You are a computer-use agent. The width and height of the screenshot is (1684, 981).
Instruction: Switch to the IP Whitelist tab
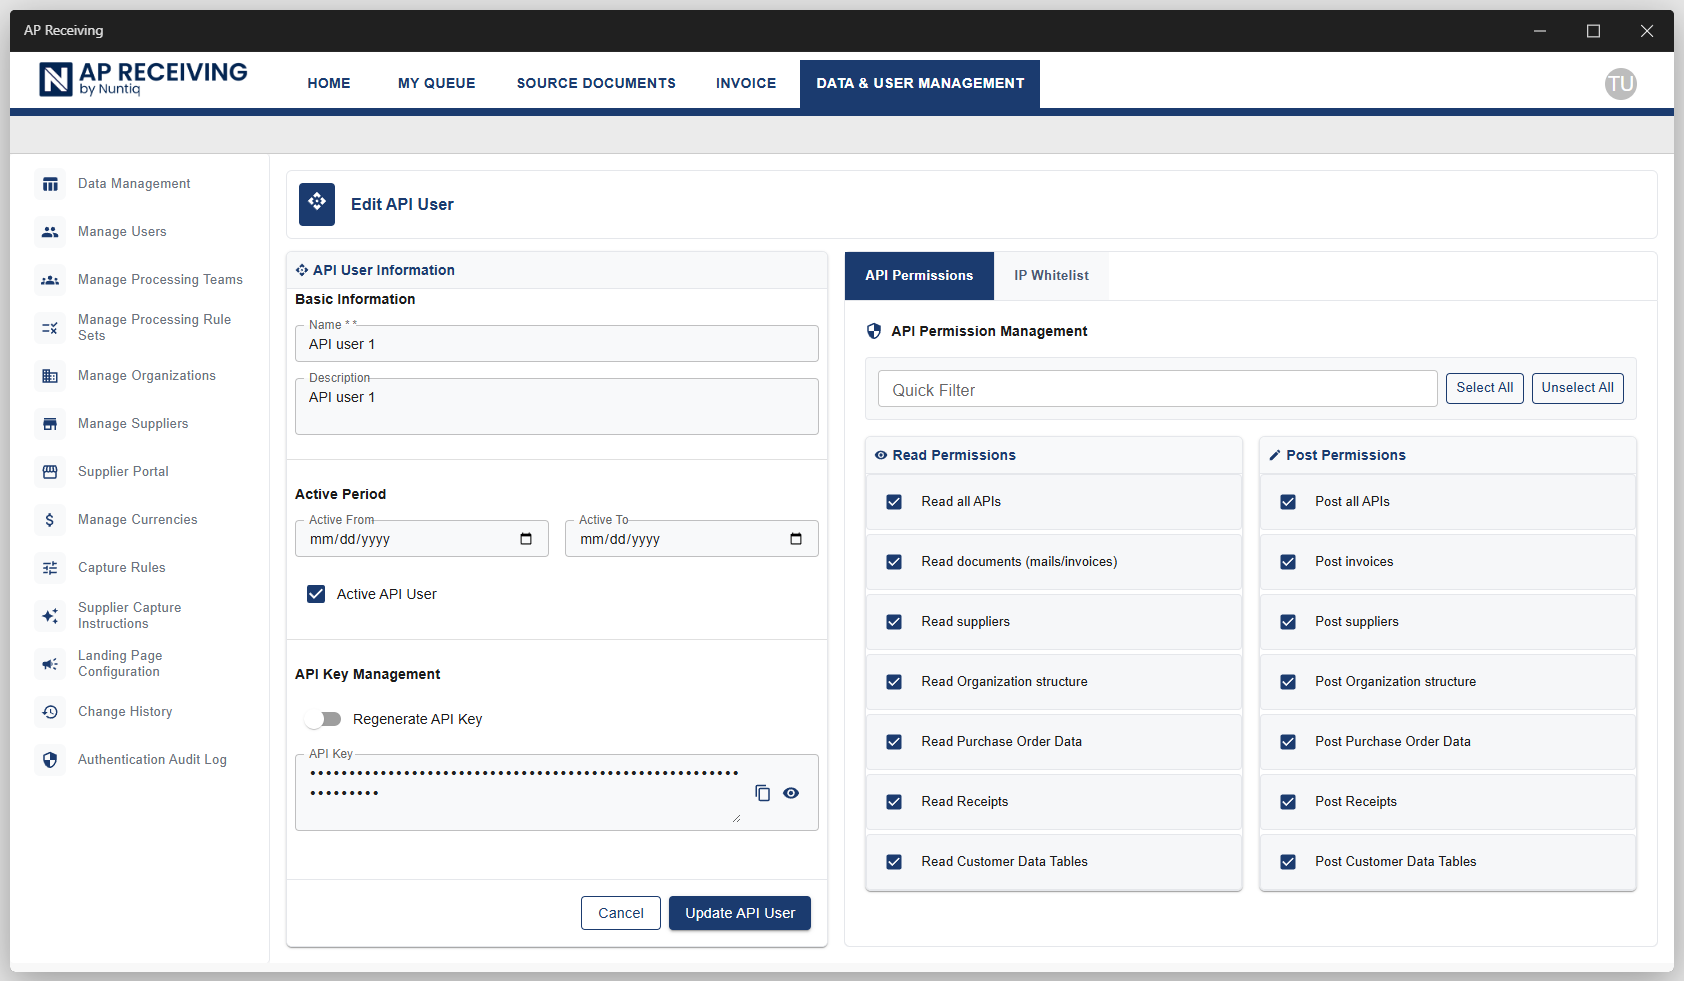tap(1051, 275)
